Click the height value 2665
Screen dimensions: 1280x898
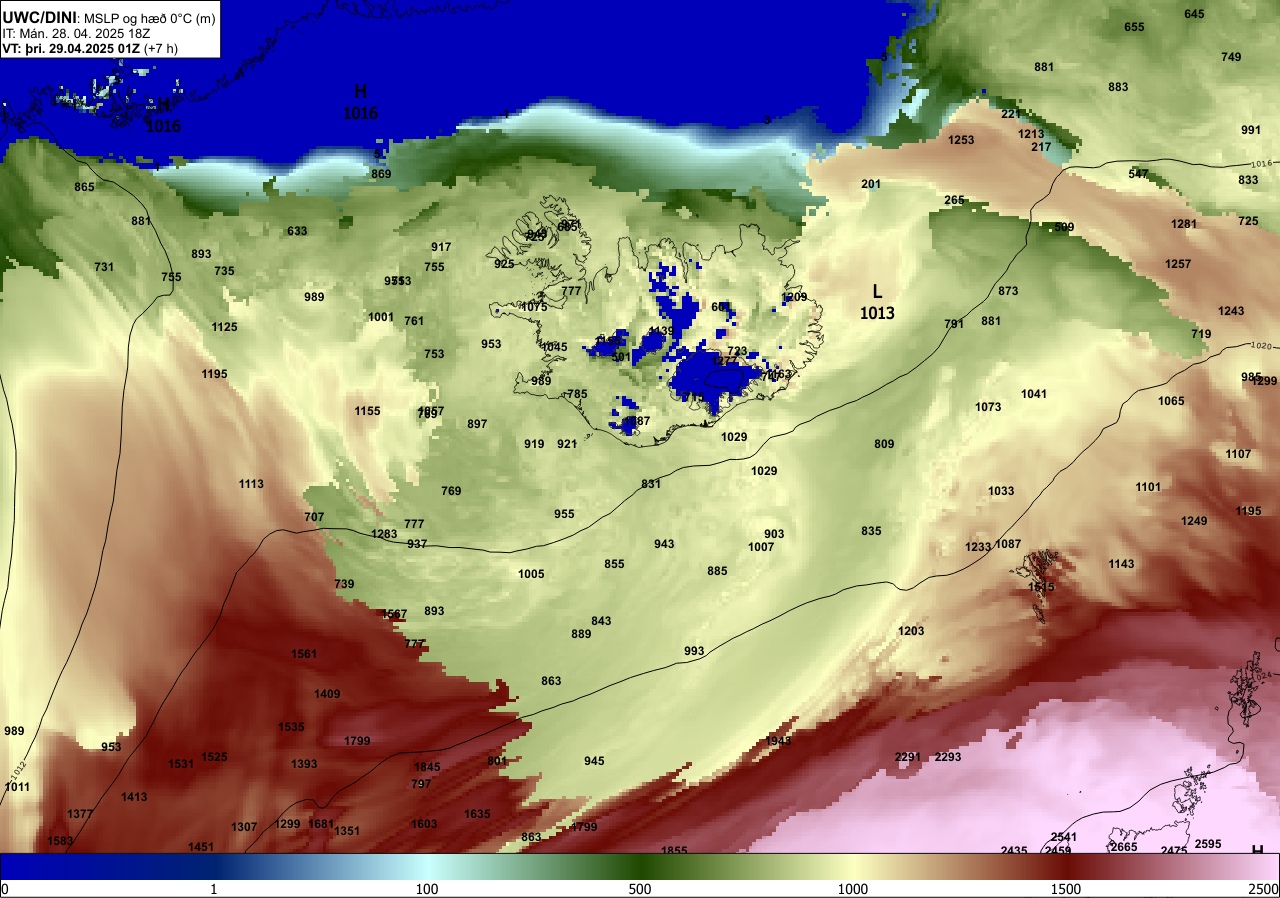(1124, 847)
